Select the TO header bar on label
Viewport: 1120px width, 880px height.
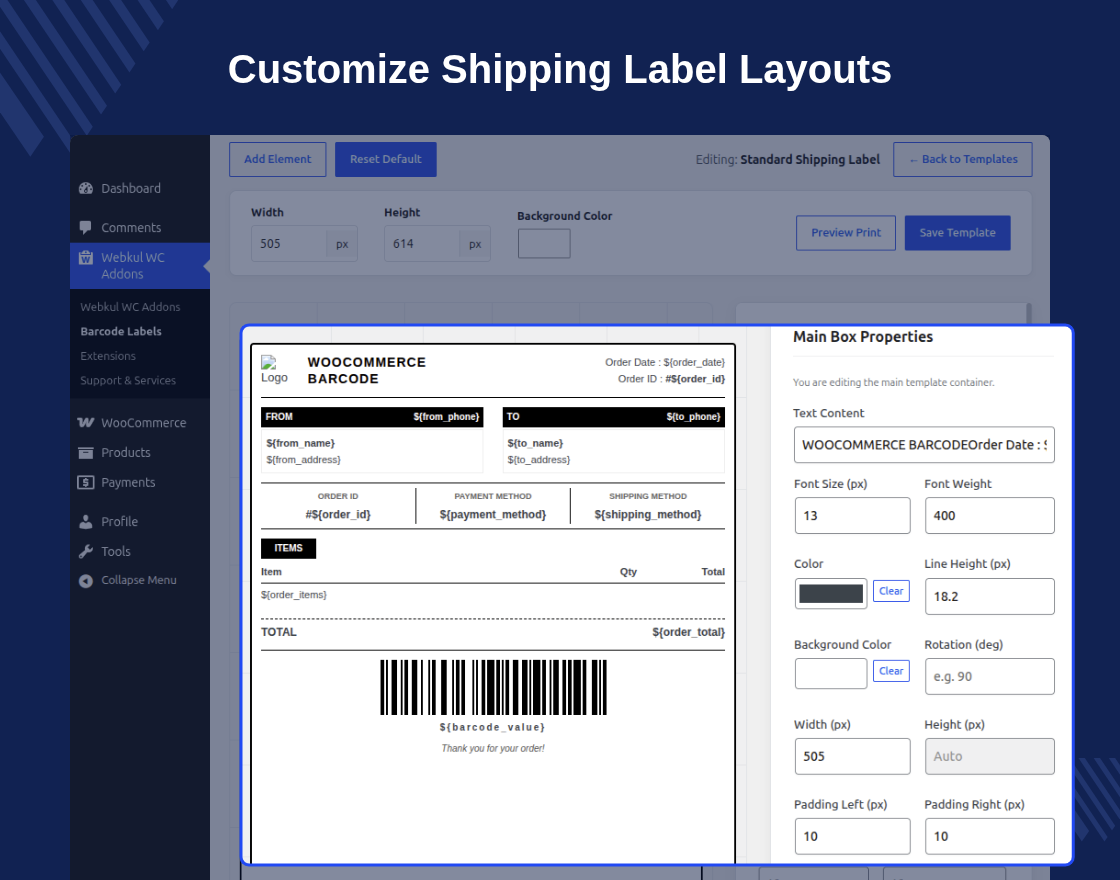click(x=614, y=417)
